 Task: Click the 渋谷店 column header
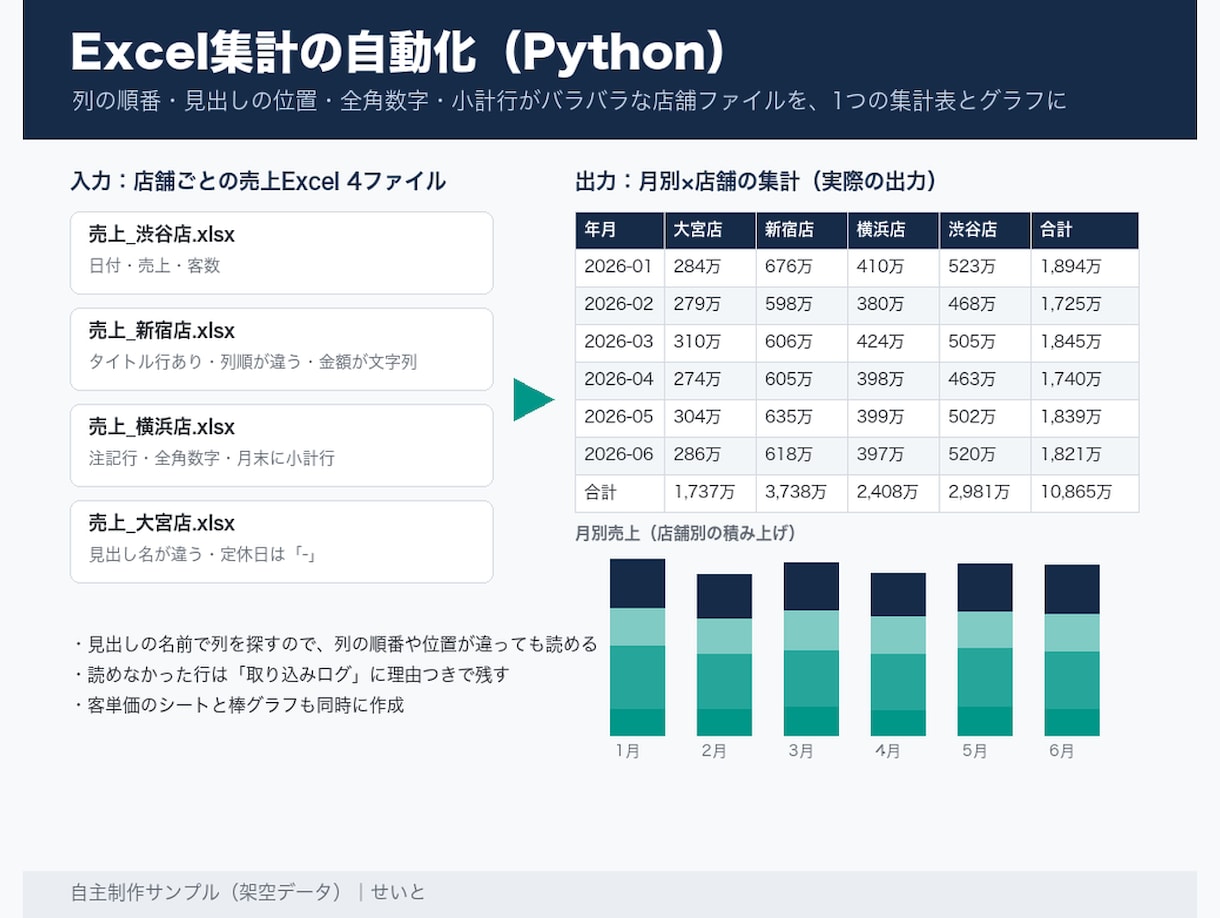[x=985, y=230]
